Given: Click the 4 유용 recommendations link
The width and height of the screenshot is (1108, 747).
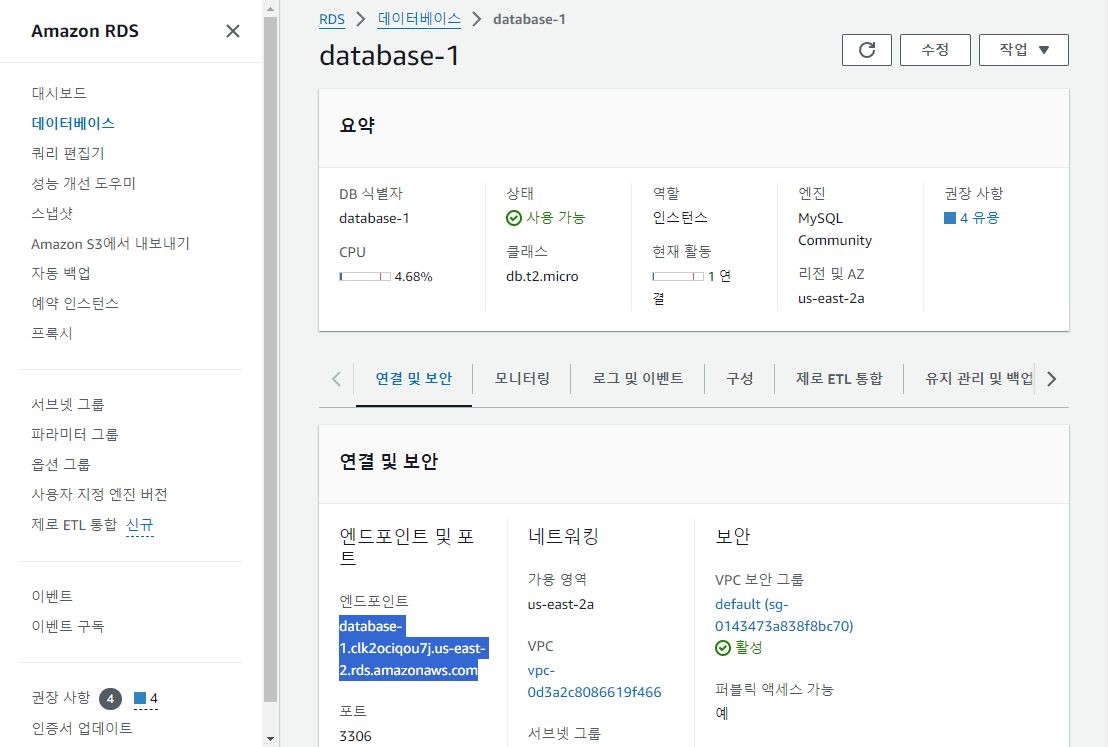Looking at the screenshot, I should [979, 218].
